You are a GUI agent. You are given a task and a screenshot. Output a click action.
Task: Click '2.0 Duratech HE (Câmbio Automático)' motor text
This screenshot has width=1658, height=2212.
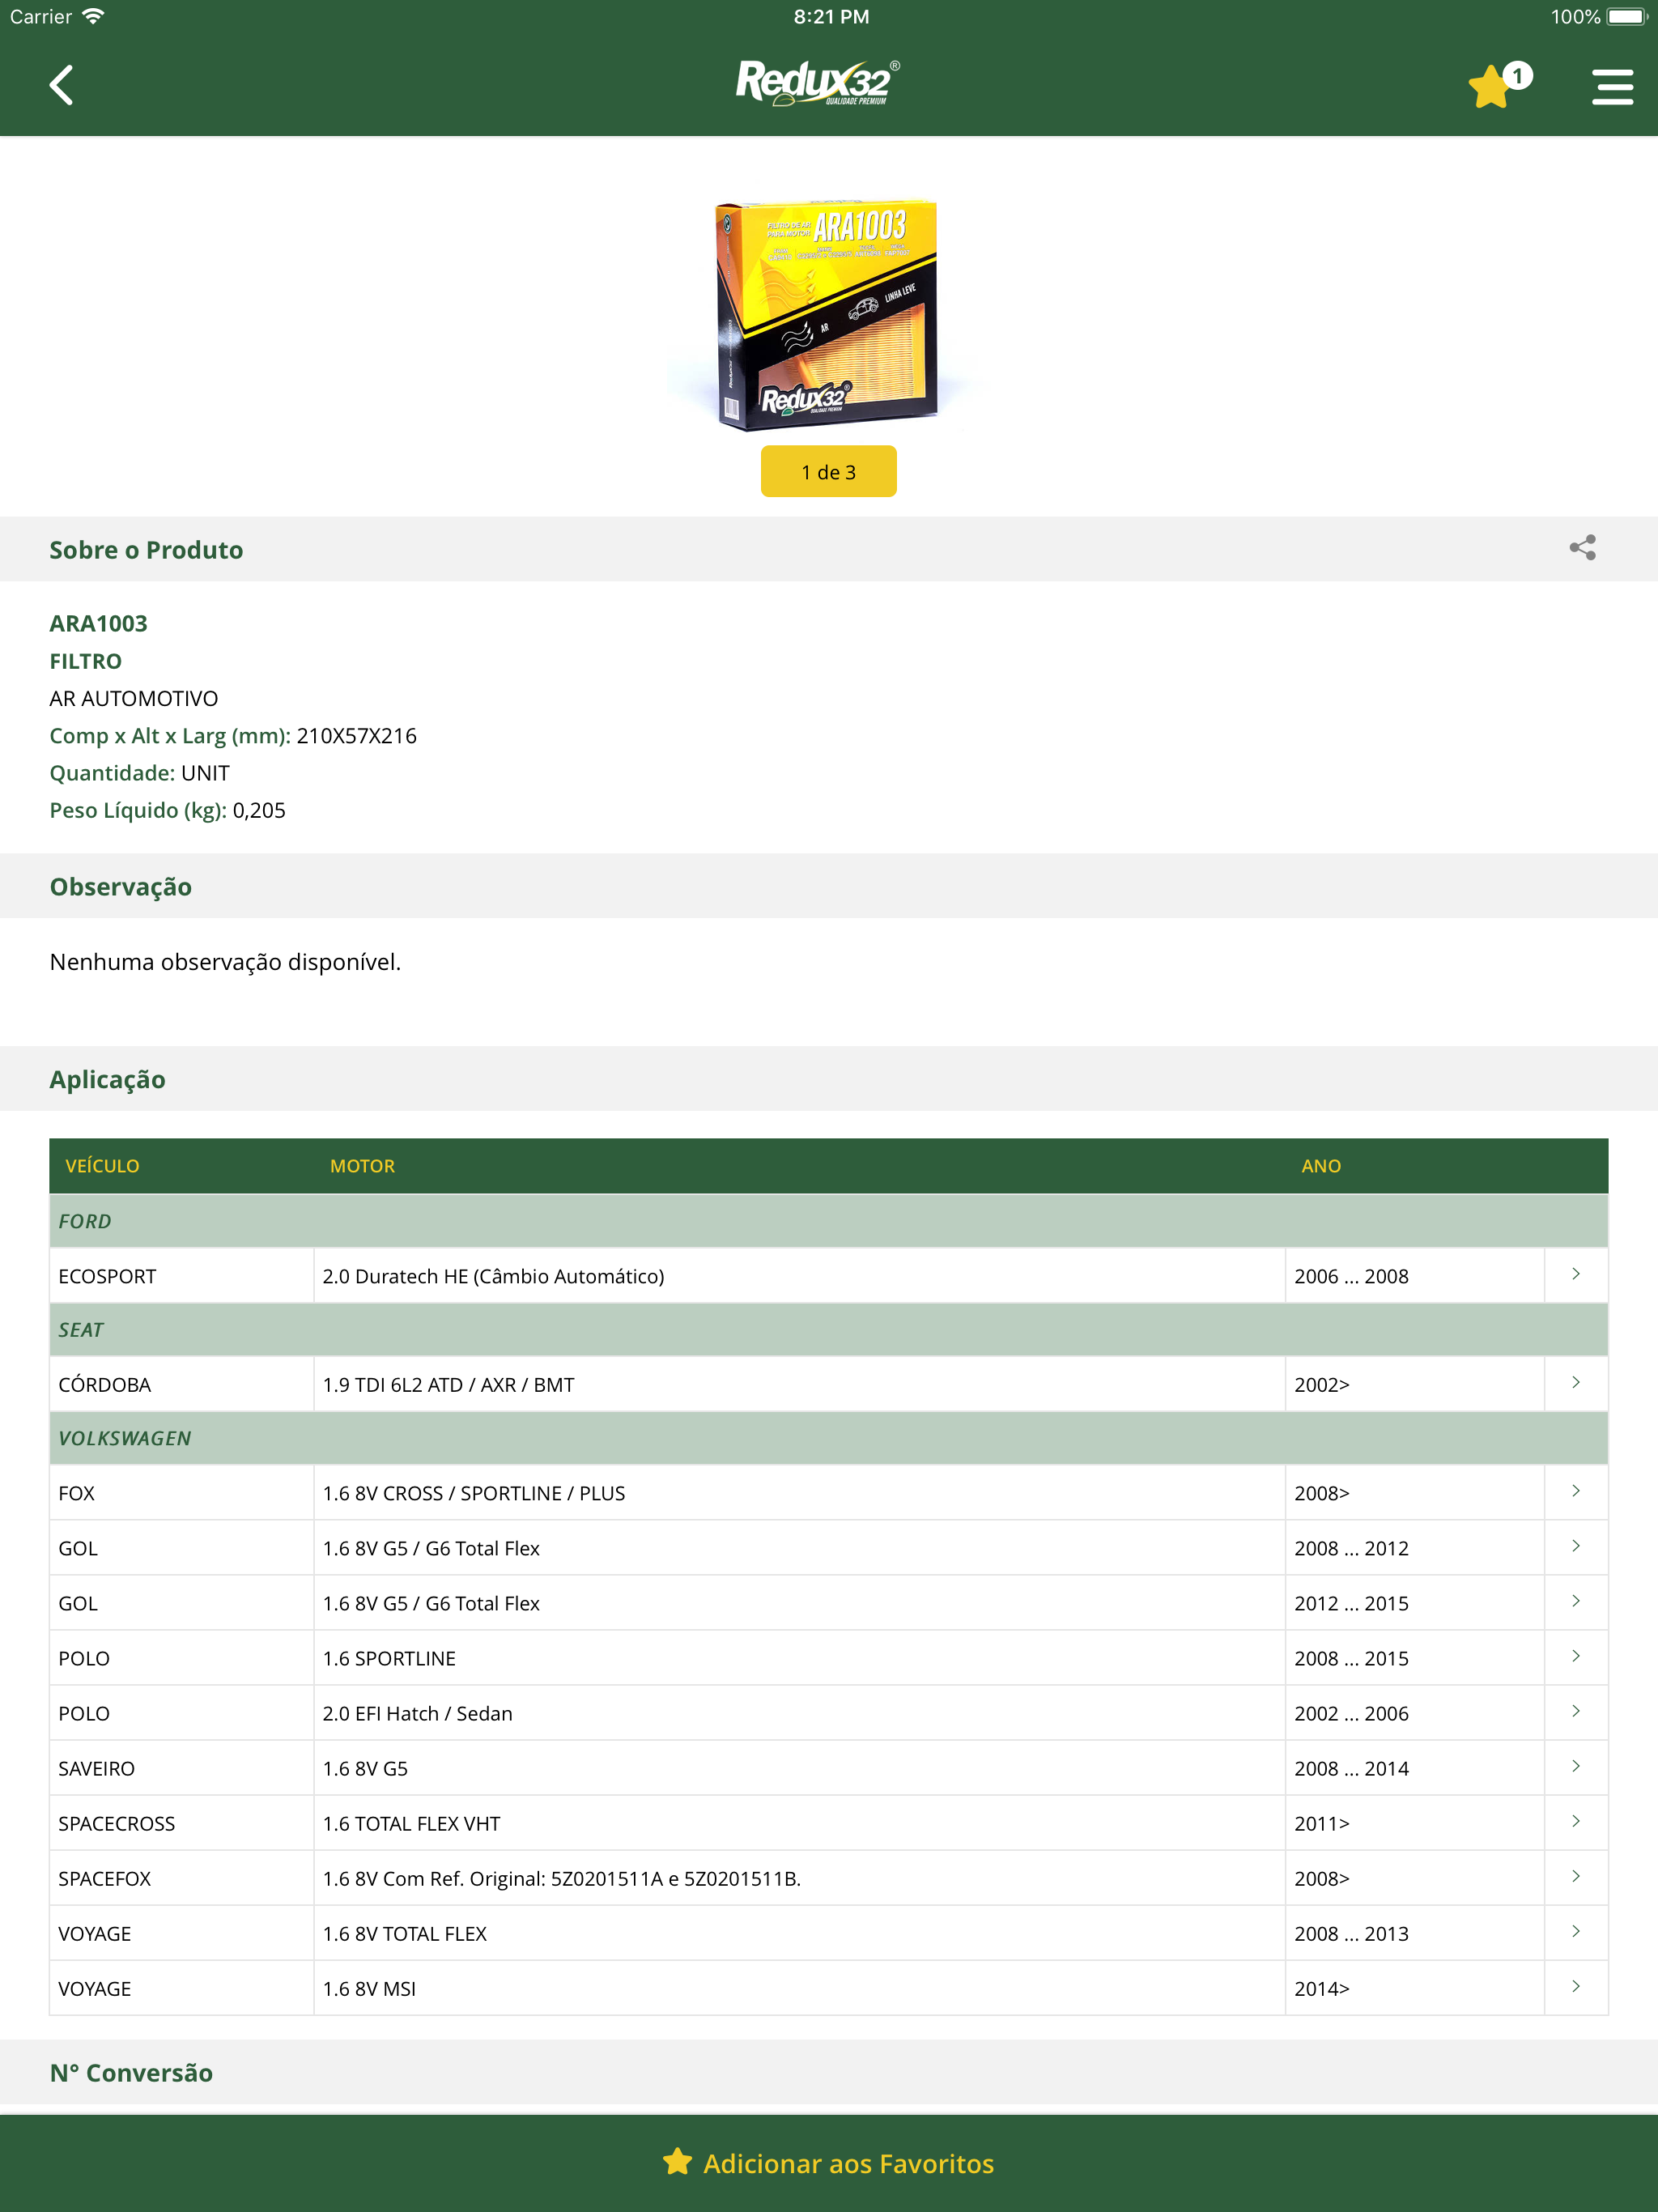pyautogui.click(x=493, y=1276)
